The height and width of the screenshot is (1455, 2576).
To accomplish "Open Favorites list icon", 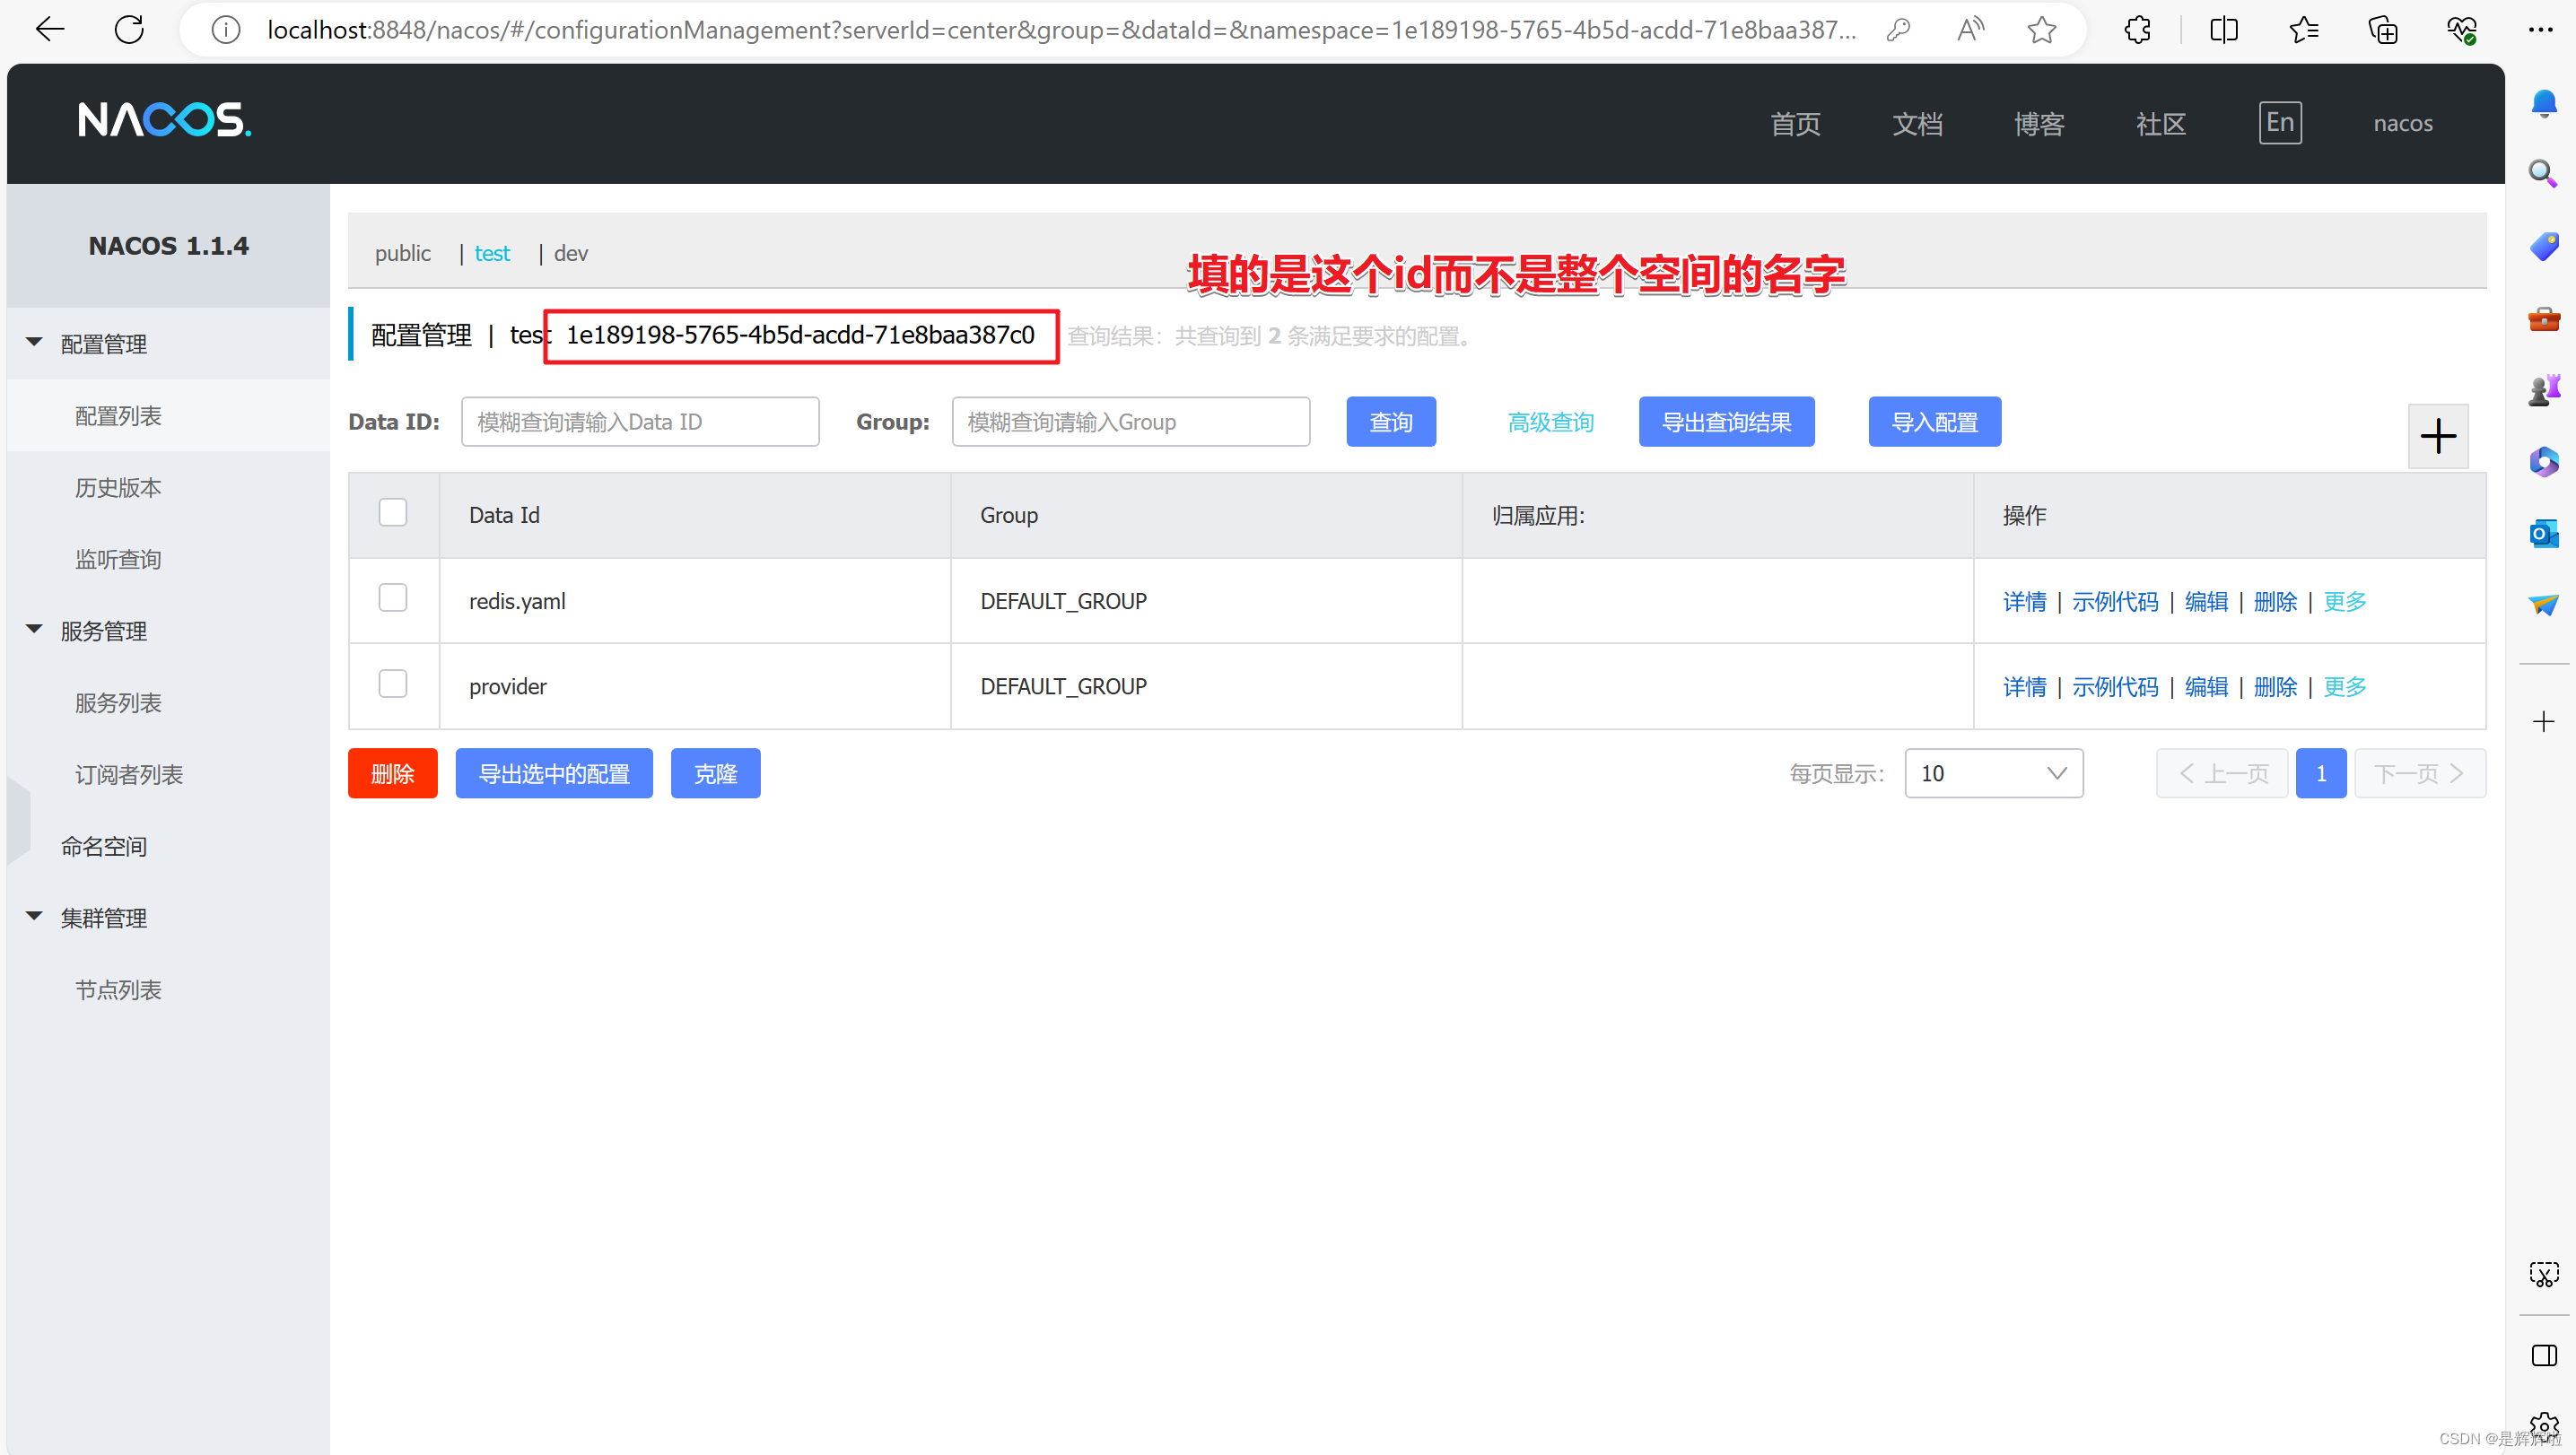I will pos(2304,30).
